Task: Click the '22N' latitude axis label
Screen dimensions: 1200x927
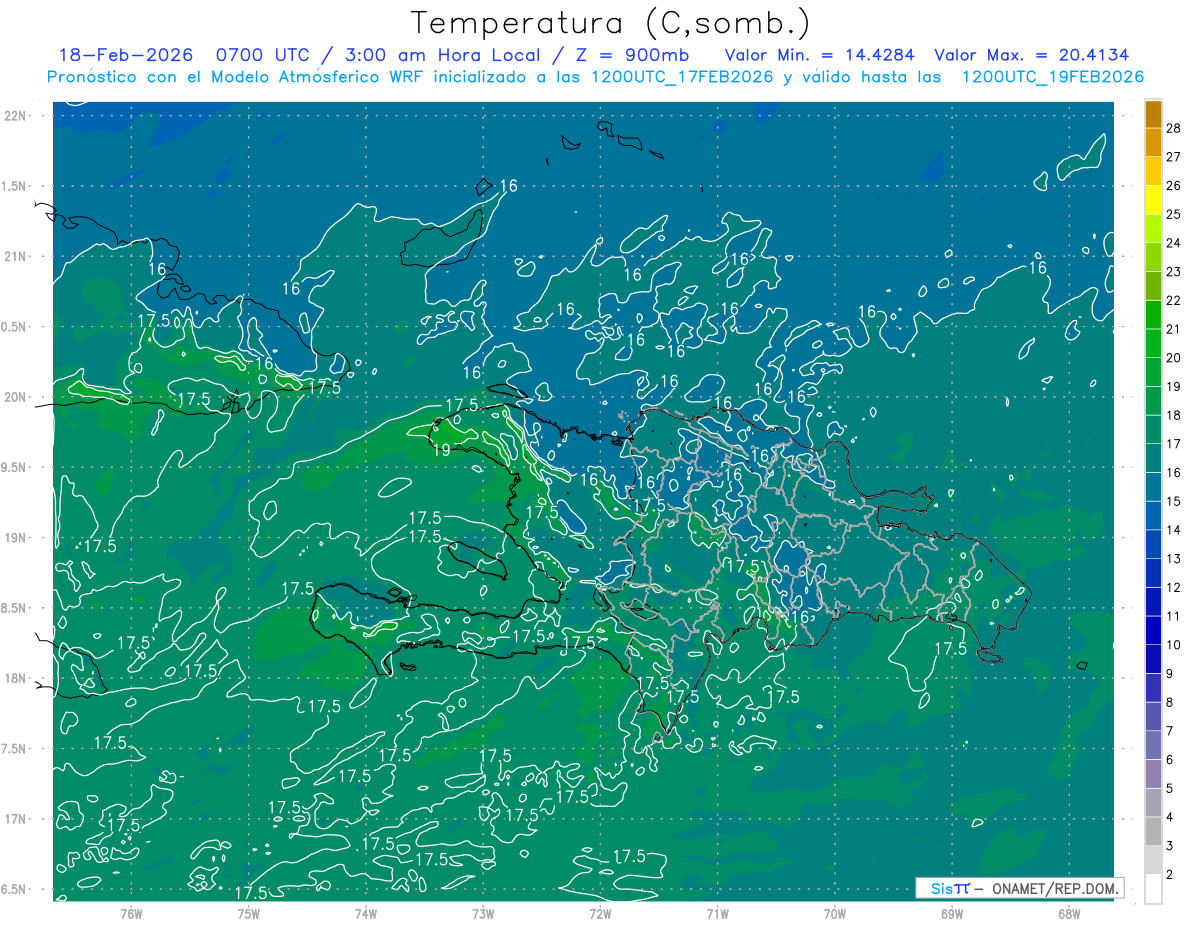Action: (16, 115)
